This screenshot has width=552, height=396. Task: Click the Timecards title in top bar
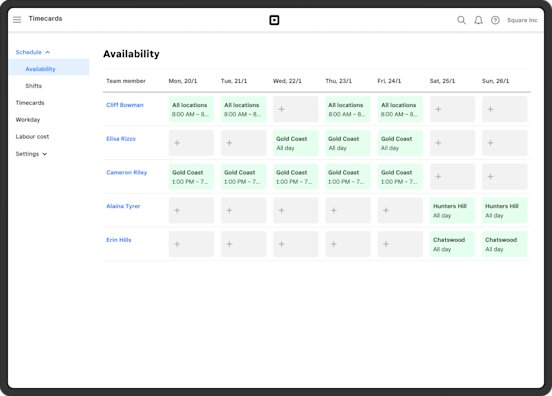point(45,18)
